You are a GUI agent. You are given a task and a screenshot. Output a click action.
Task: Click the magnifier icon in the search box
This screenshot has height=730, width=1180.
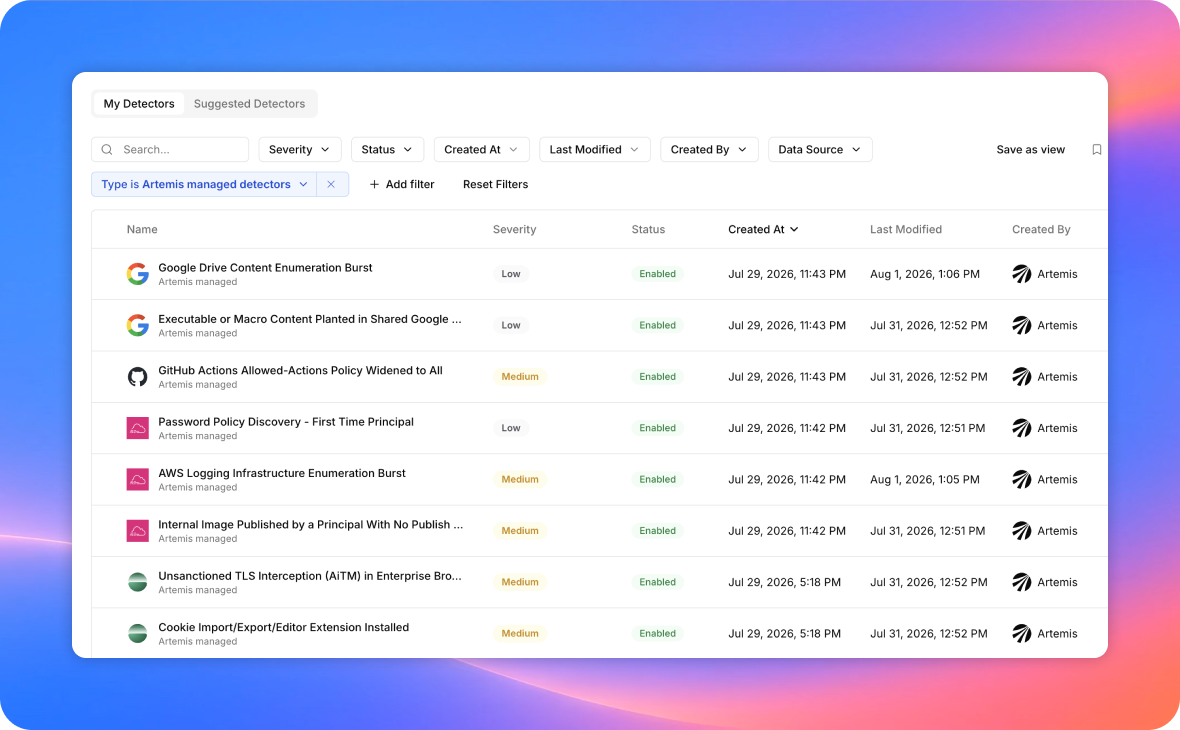pyautogui.click(x=107, y=150)
